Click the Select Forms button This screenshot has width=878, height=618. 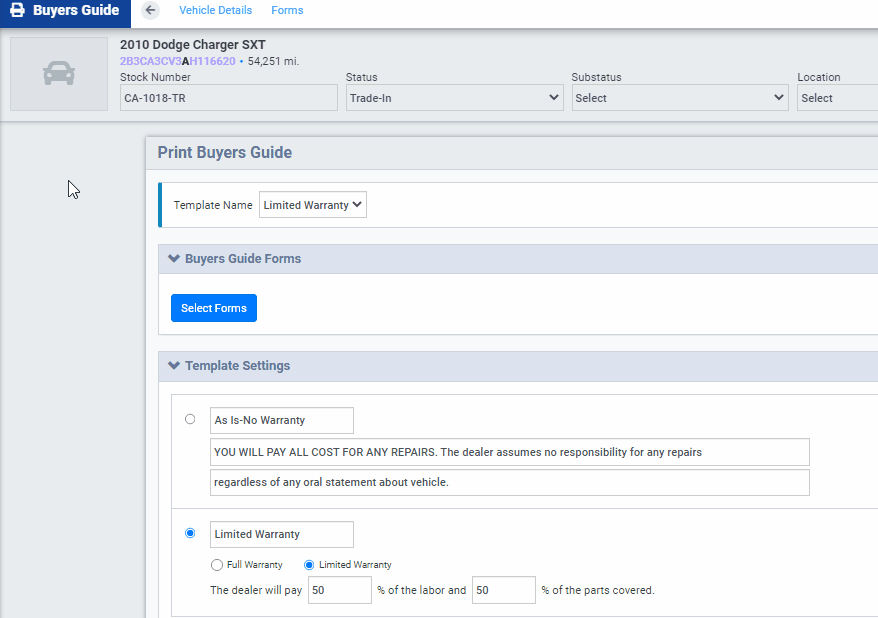tap(213, 307)
